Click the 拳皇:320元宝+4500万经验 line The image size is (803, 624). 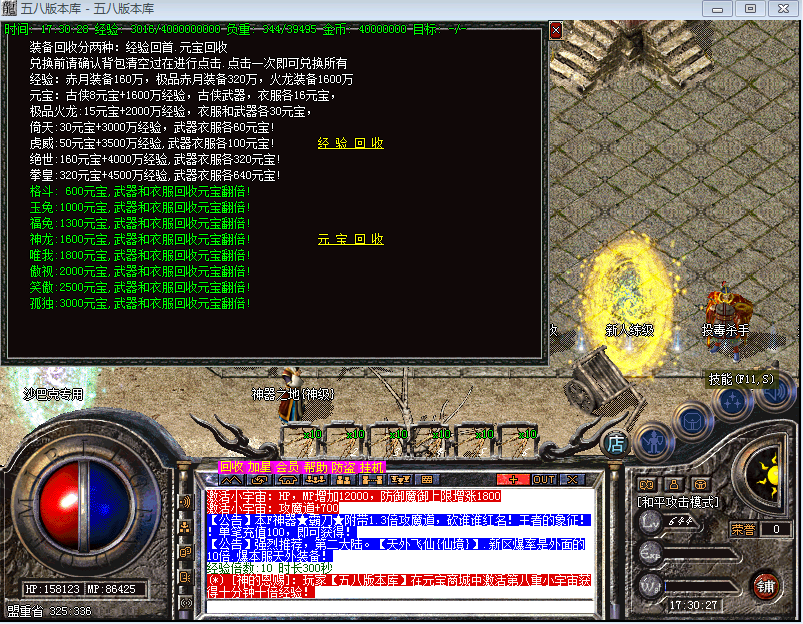(x=155, y=175)
